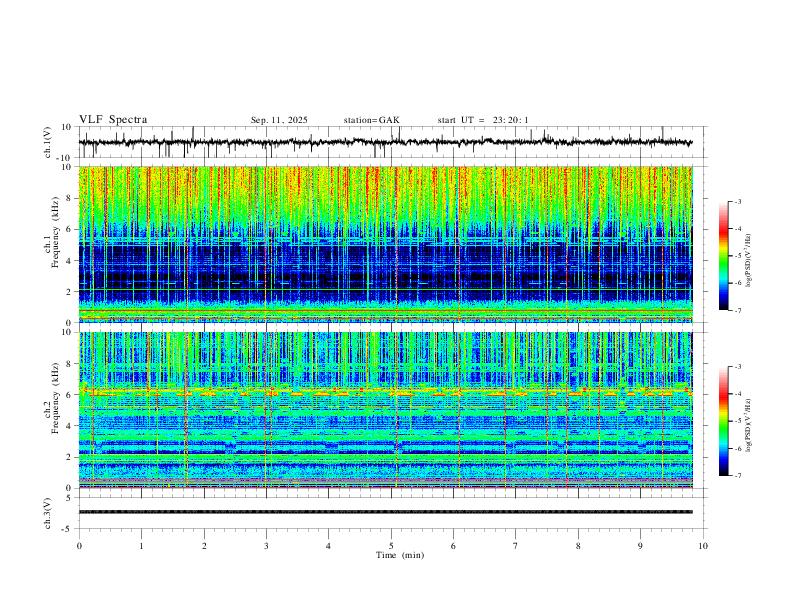Click the ch.1 spectrogram color bar
The image size is (792, 612).
click(x=723, y=256)
